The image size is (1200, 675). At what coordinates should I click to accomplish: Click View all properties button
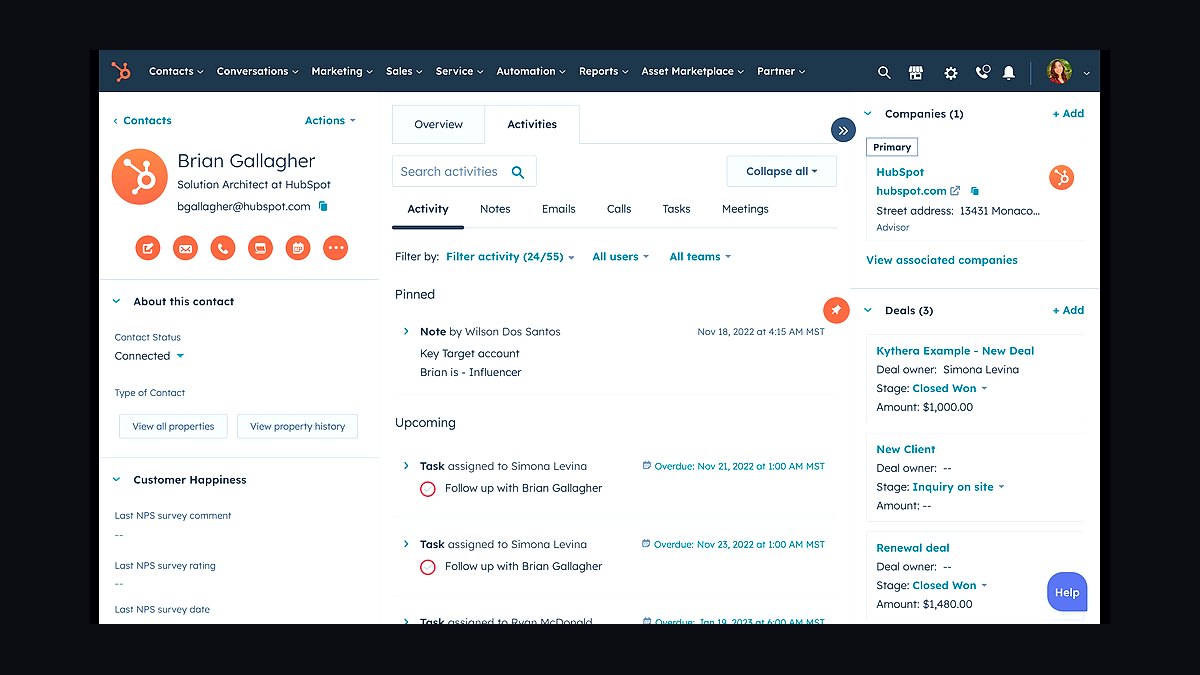point(173,426)
